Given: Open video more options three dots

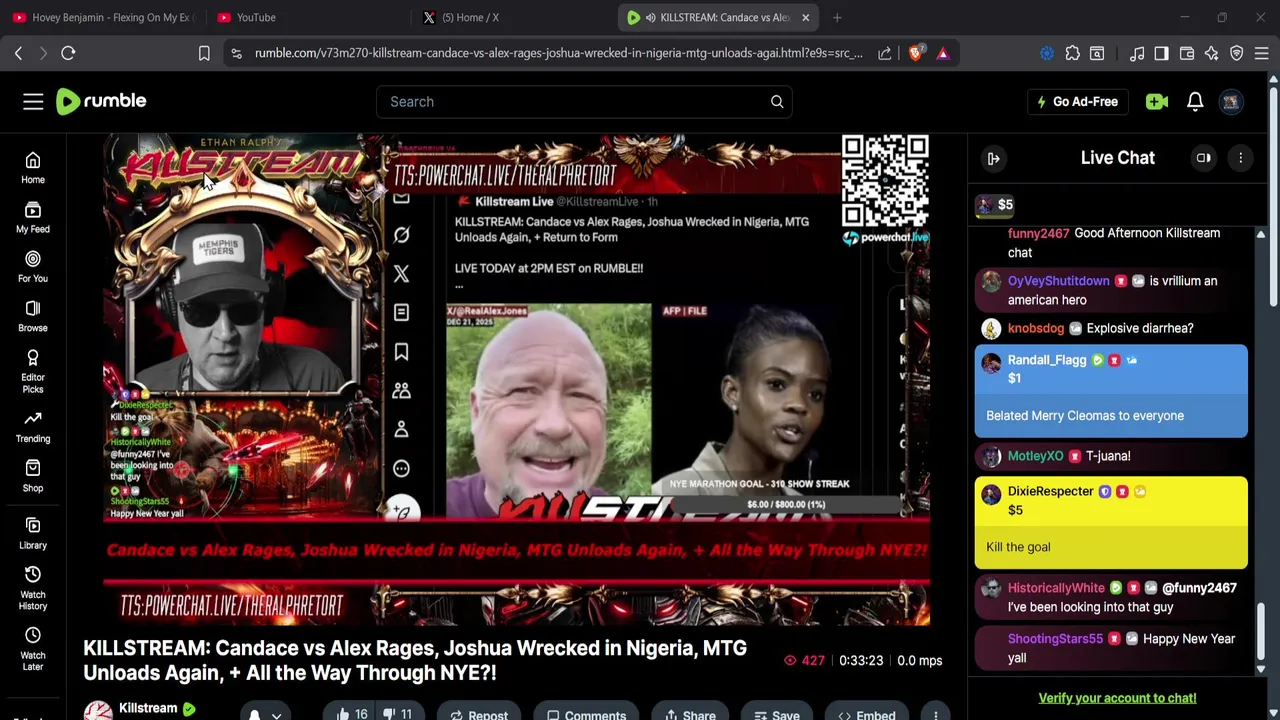Looking at the screenshot, I should [936, 714].
